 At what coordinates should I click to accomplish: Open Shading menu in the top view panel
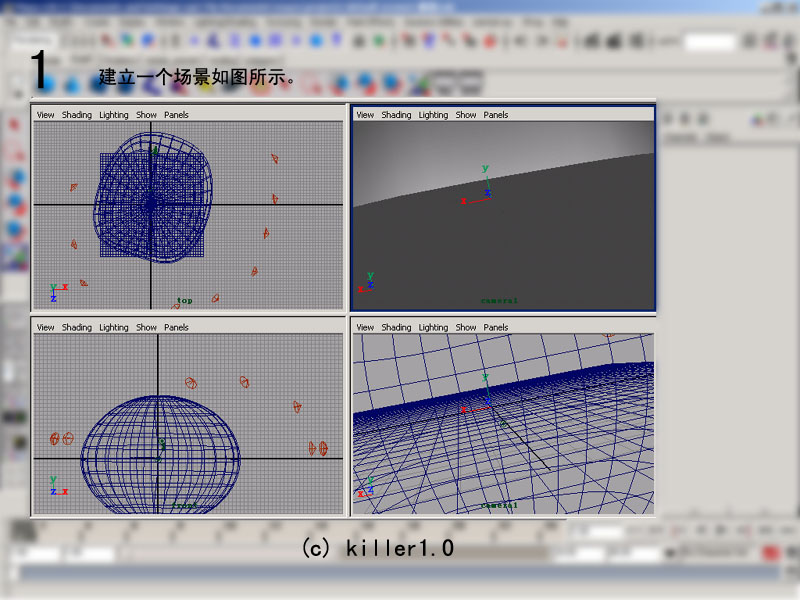pos(77,115)
